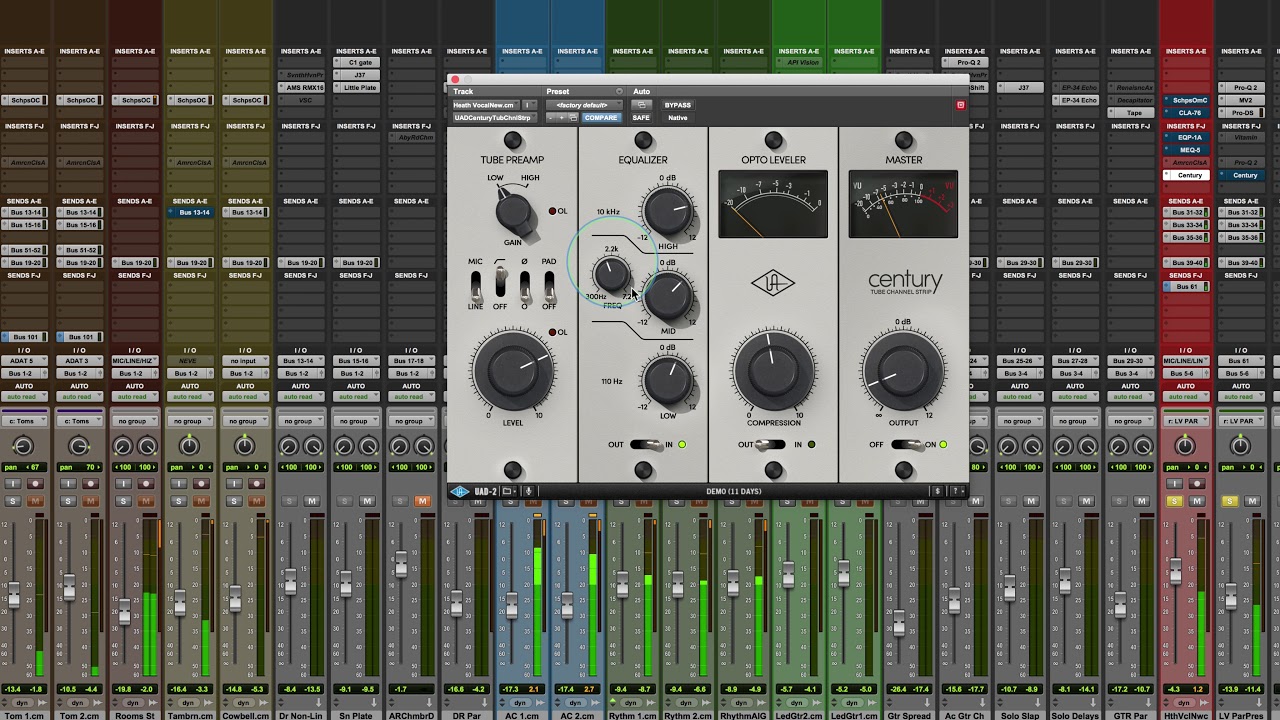
Task: Toggle the SAFE automation button
Action: [641, 118]
